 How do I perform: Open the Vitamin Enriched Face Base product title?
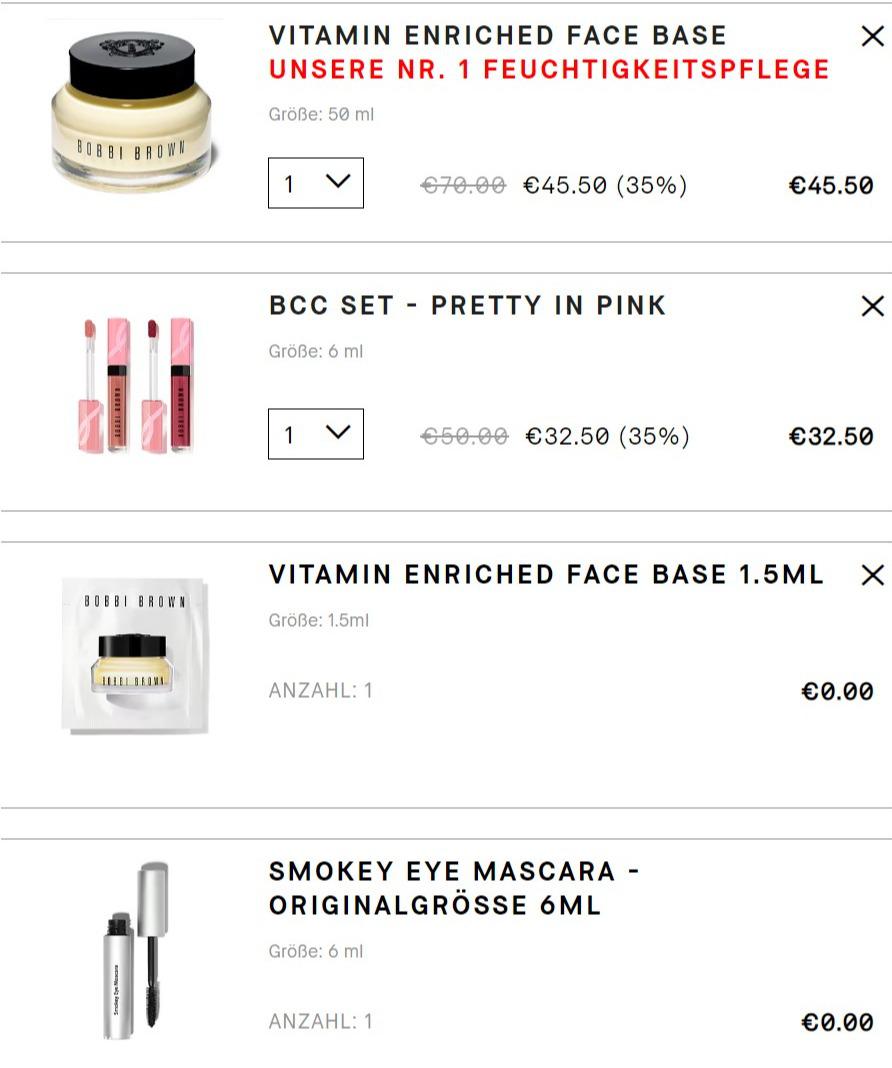point(498,35)
